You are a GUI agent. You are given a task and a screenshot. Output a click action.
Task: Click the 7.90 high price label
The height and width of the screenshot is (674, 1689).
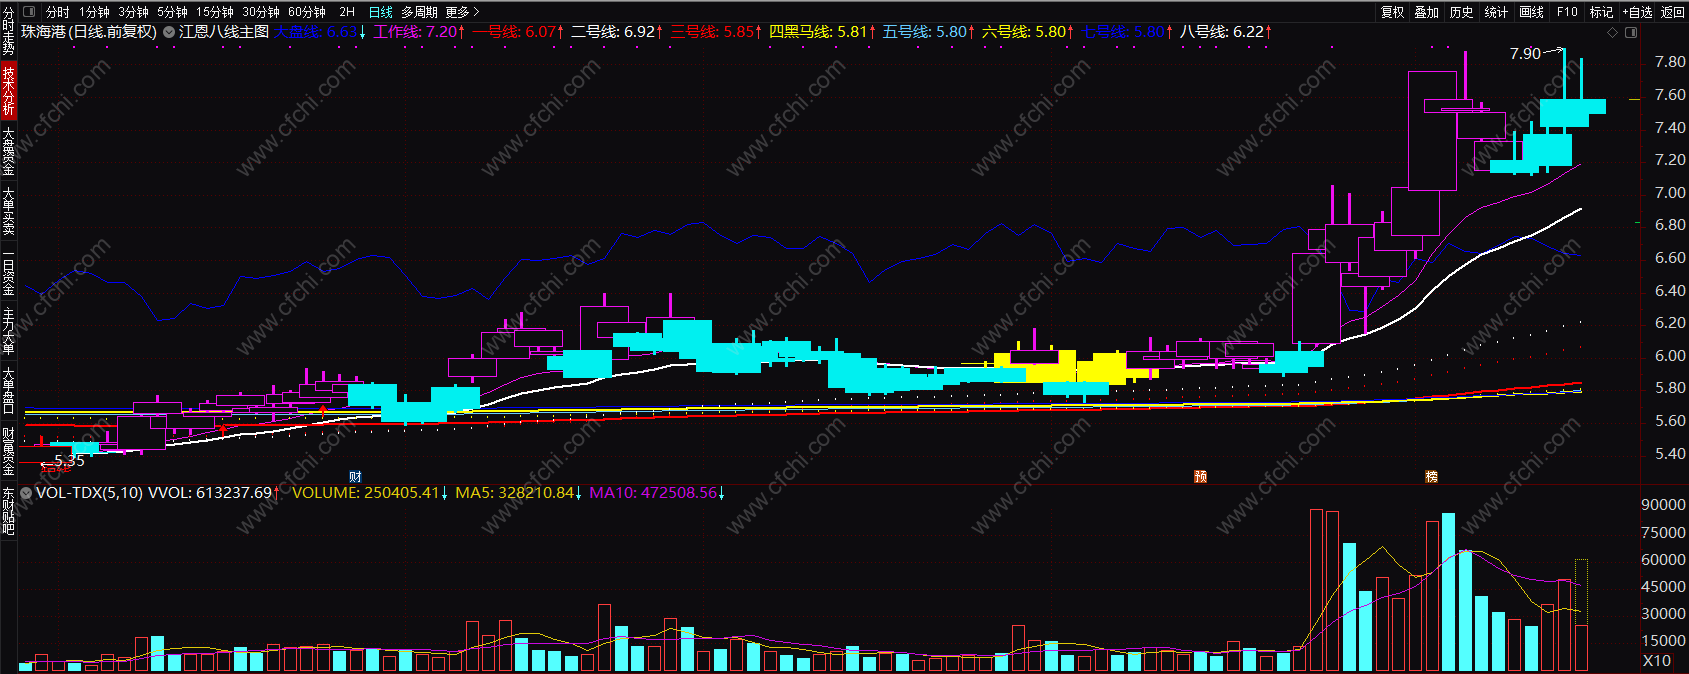(1525, 54)
